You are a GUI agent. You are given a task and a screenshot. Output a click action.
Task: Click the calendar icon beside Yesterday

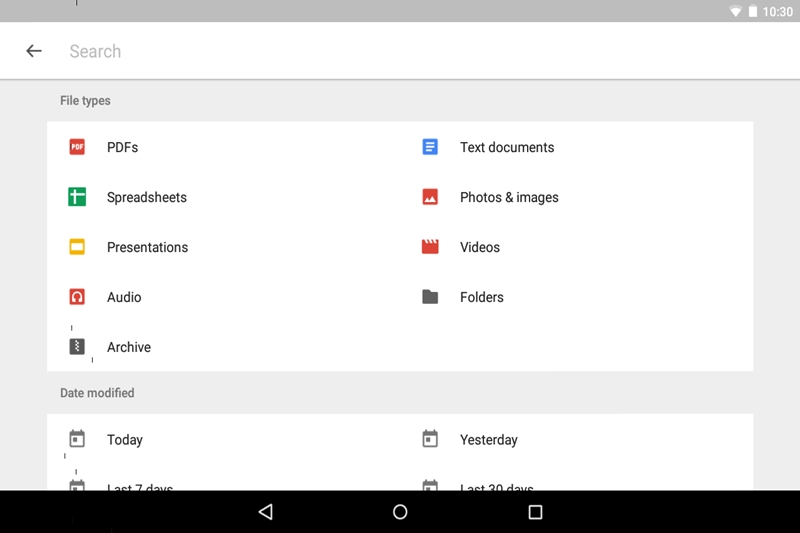click(430, 439)
